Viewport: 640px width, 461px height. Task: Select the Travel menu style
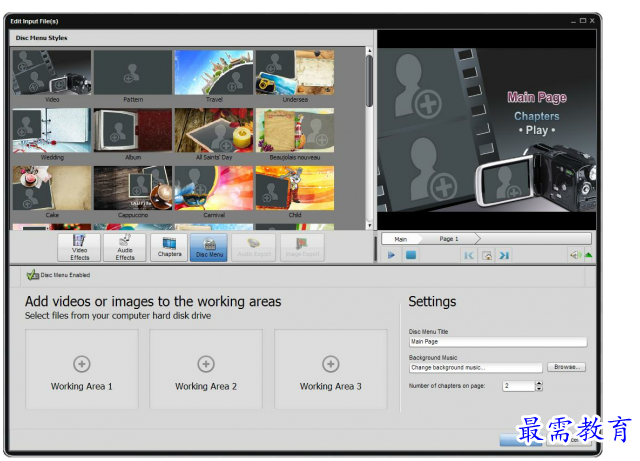pyautogui.click(x=214, y=72)
